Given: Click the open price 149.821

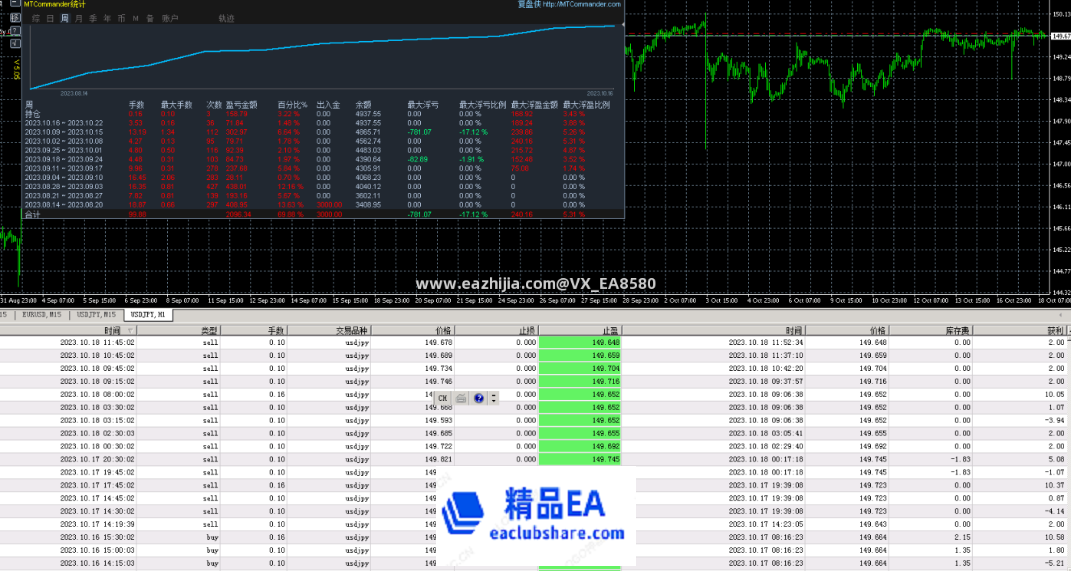Looking at the screenshot, I should pyautogui.click(x=439, y=459).
